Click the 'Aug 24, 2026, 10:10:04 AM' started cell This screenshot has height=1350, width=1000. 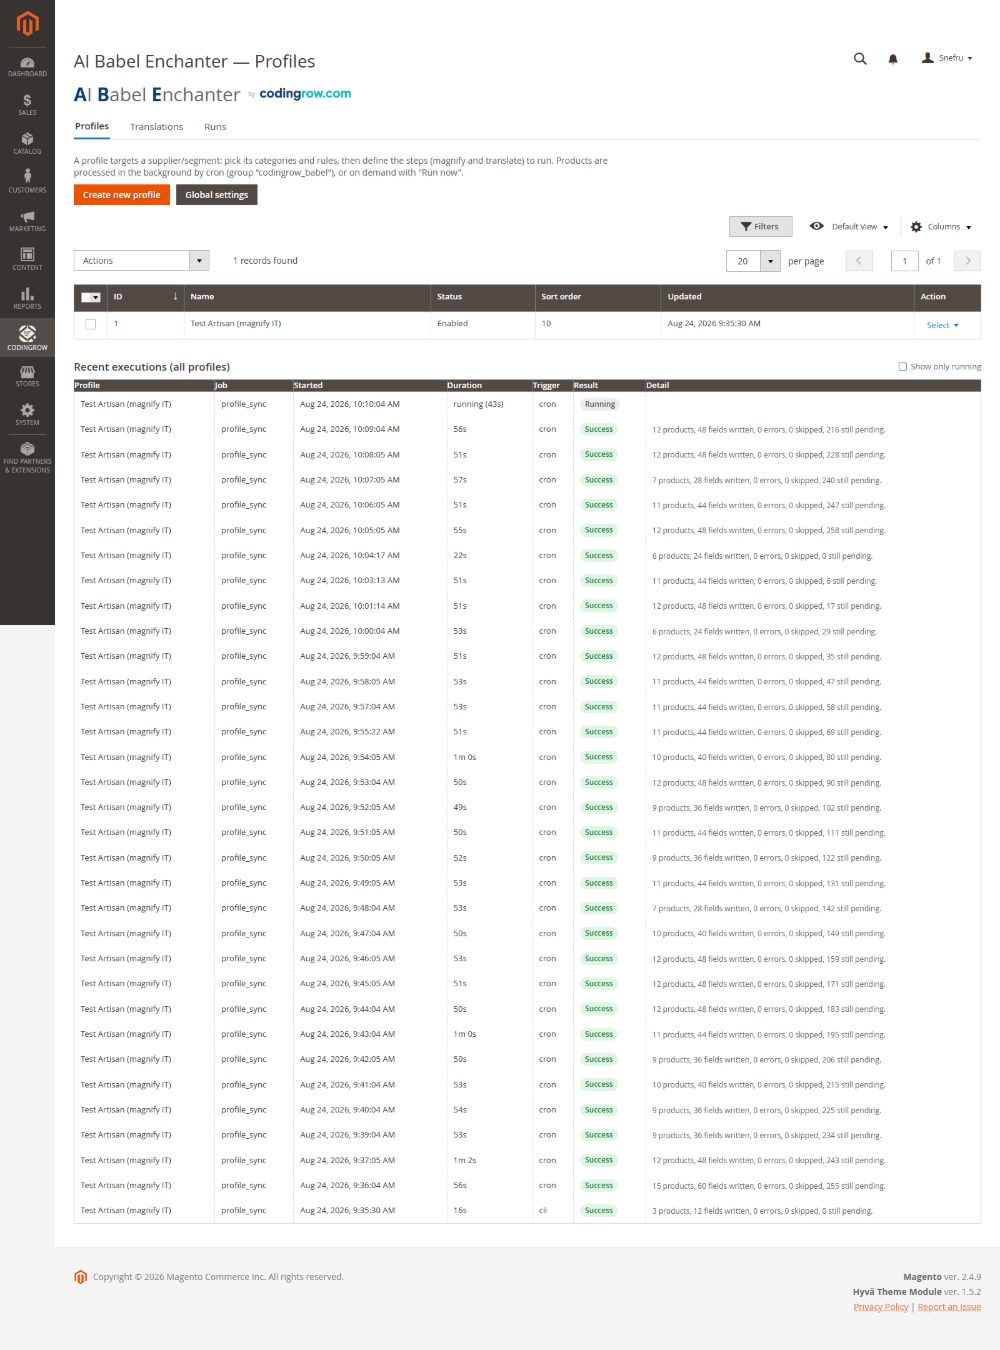[350, 404]
